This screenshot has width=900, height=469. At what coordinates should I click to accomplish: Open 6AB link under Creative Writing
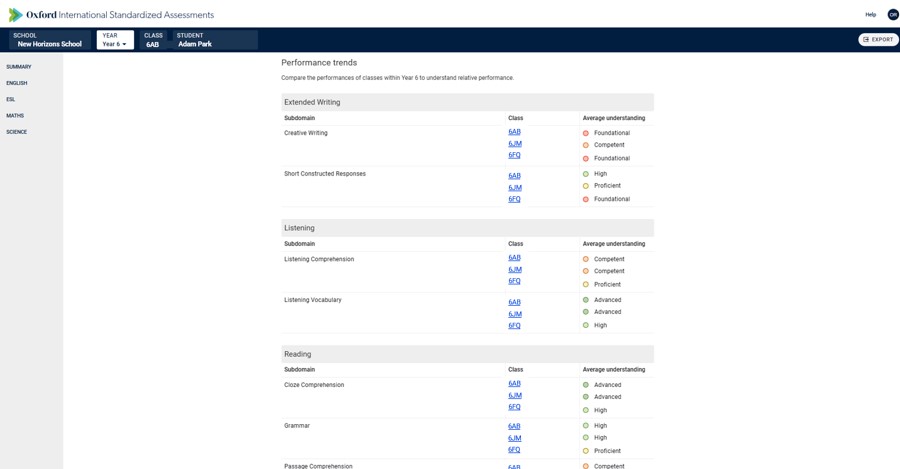514,132
